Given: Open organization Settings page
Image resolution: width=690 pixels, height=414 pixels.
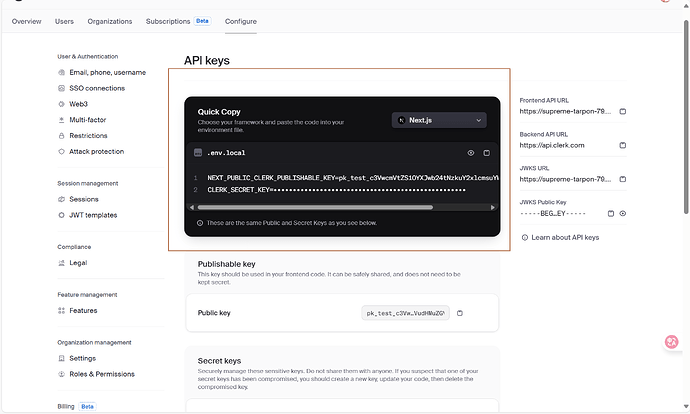Looking at the screenshot, I should tap(82, 358).
